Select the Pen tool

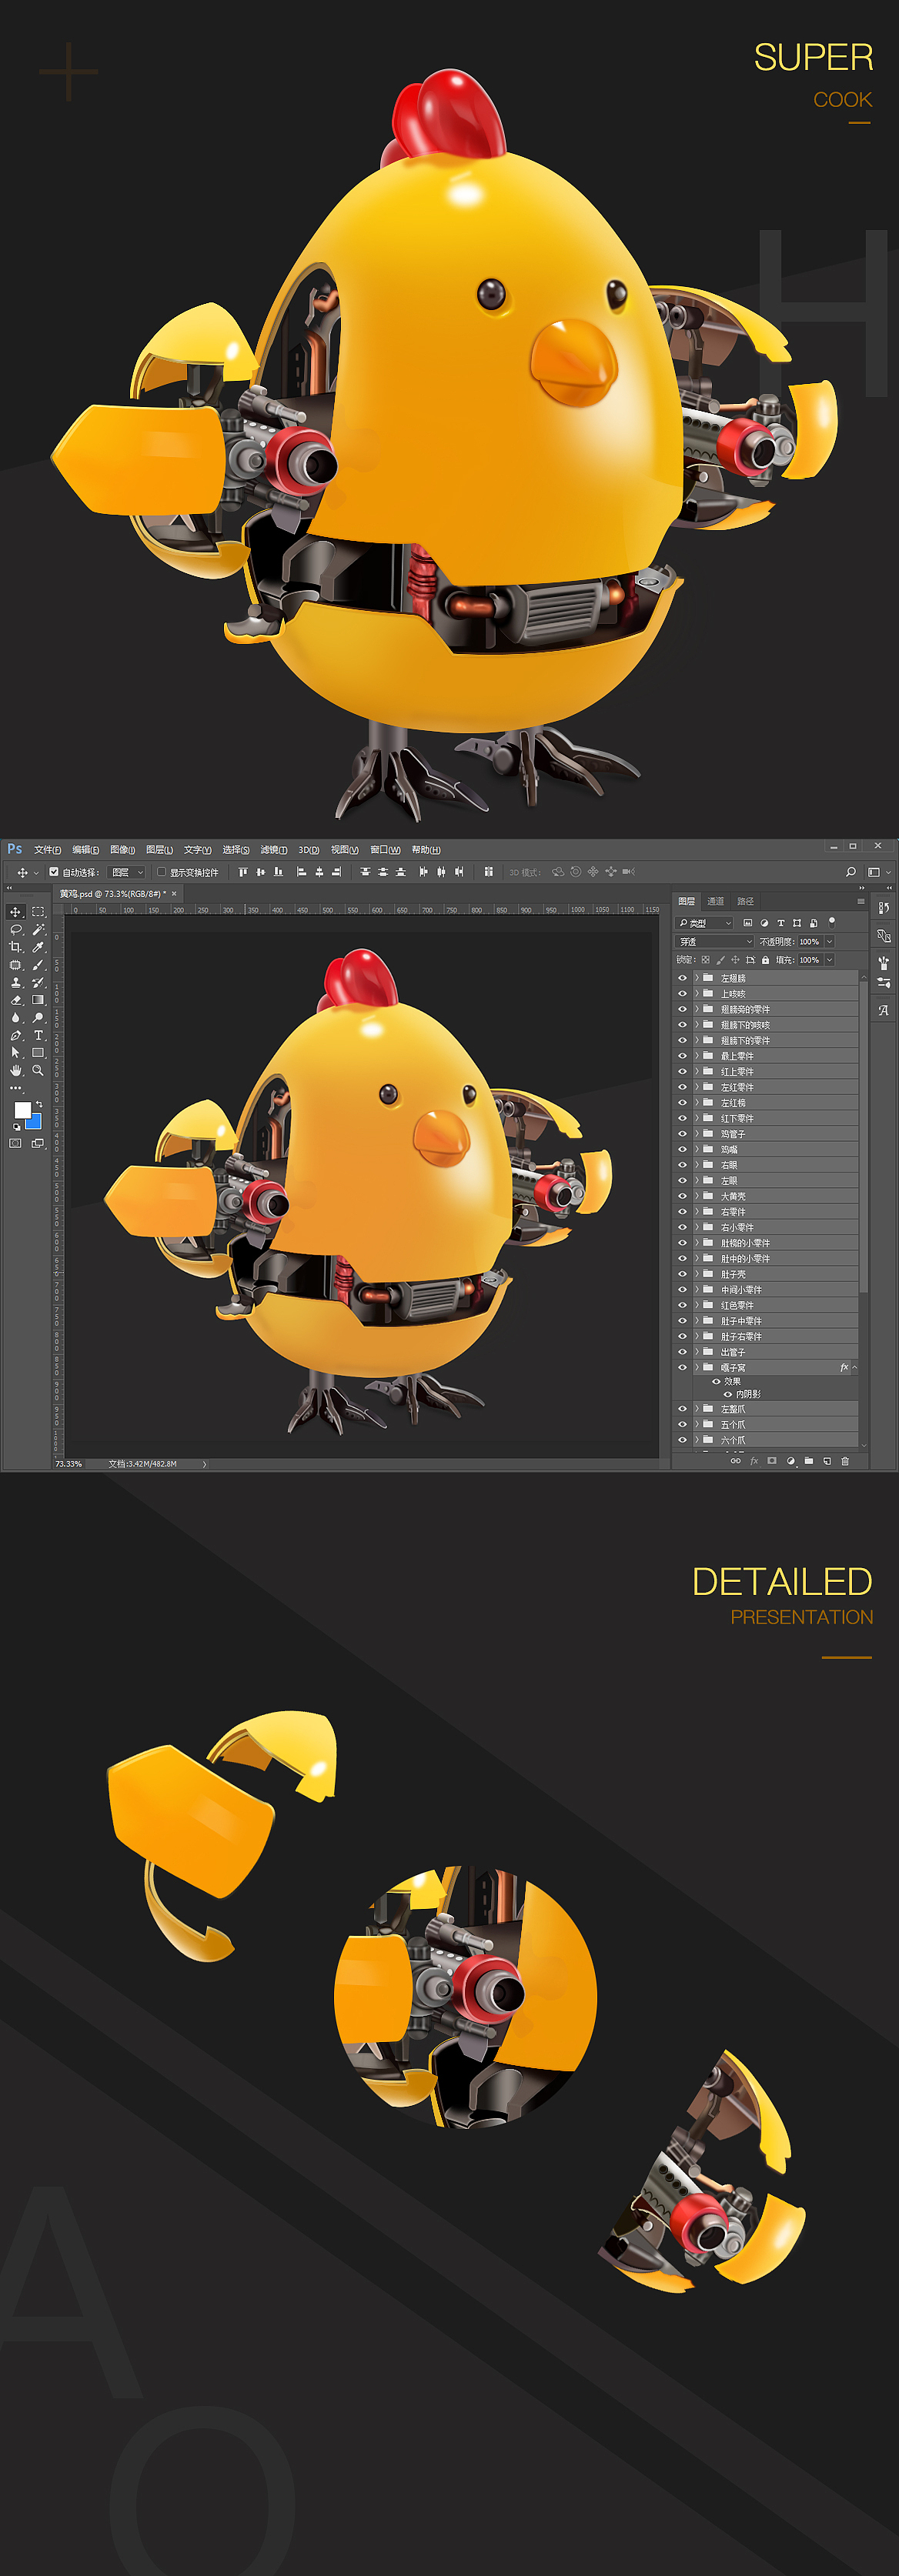(15, 1035)
